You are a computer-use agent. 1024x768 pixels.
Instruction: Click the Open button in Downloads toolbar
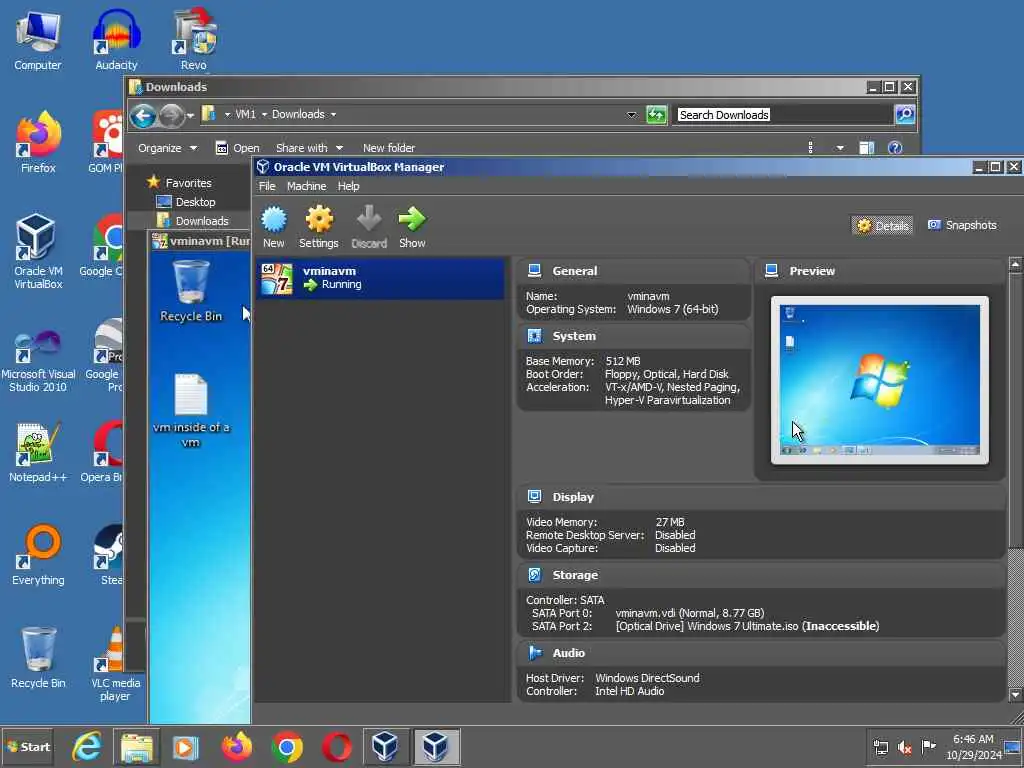click(238, 148)
